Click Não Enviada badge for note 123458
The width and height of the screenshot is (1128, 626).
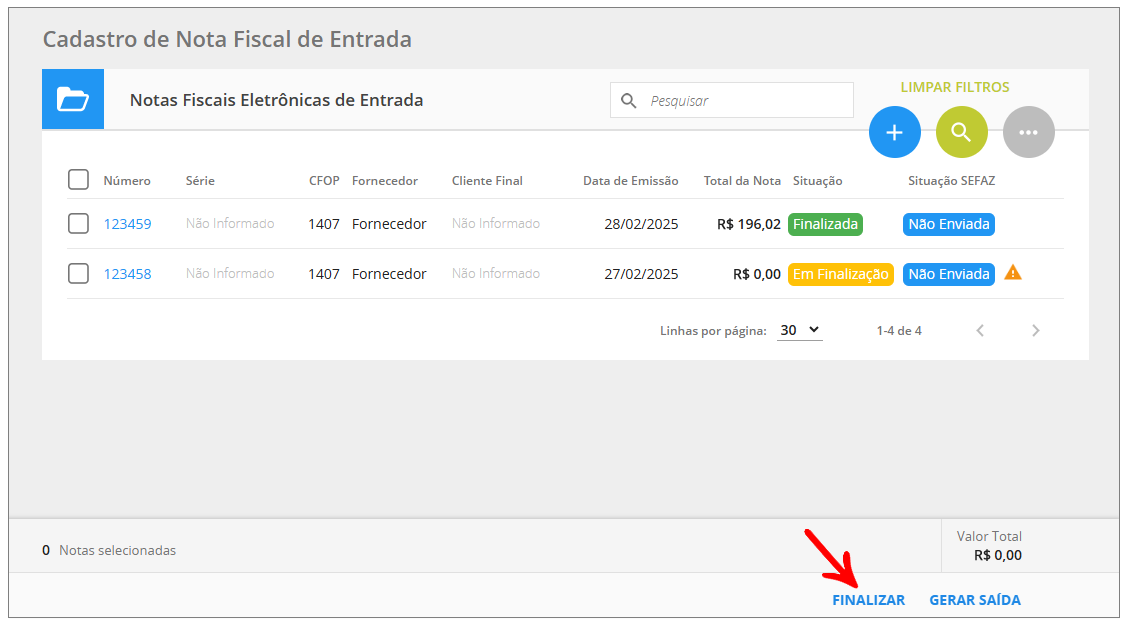pos(949,274)
